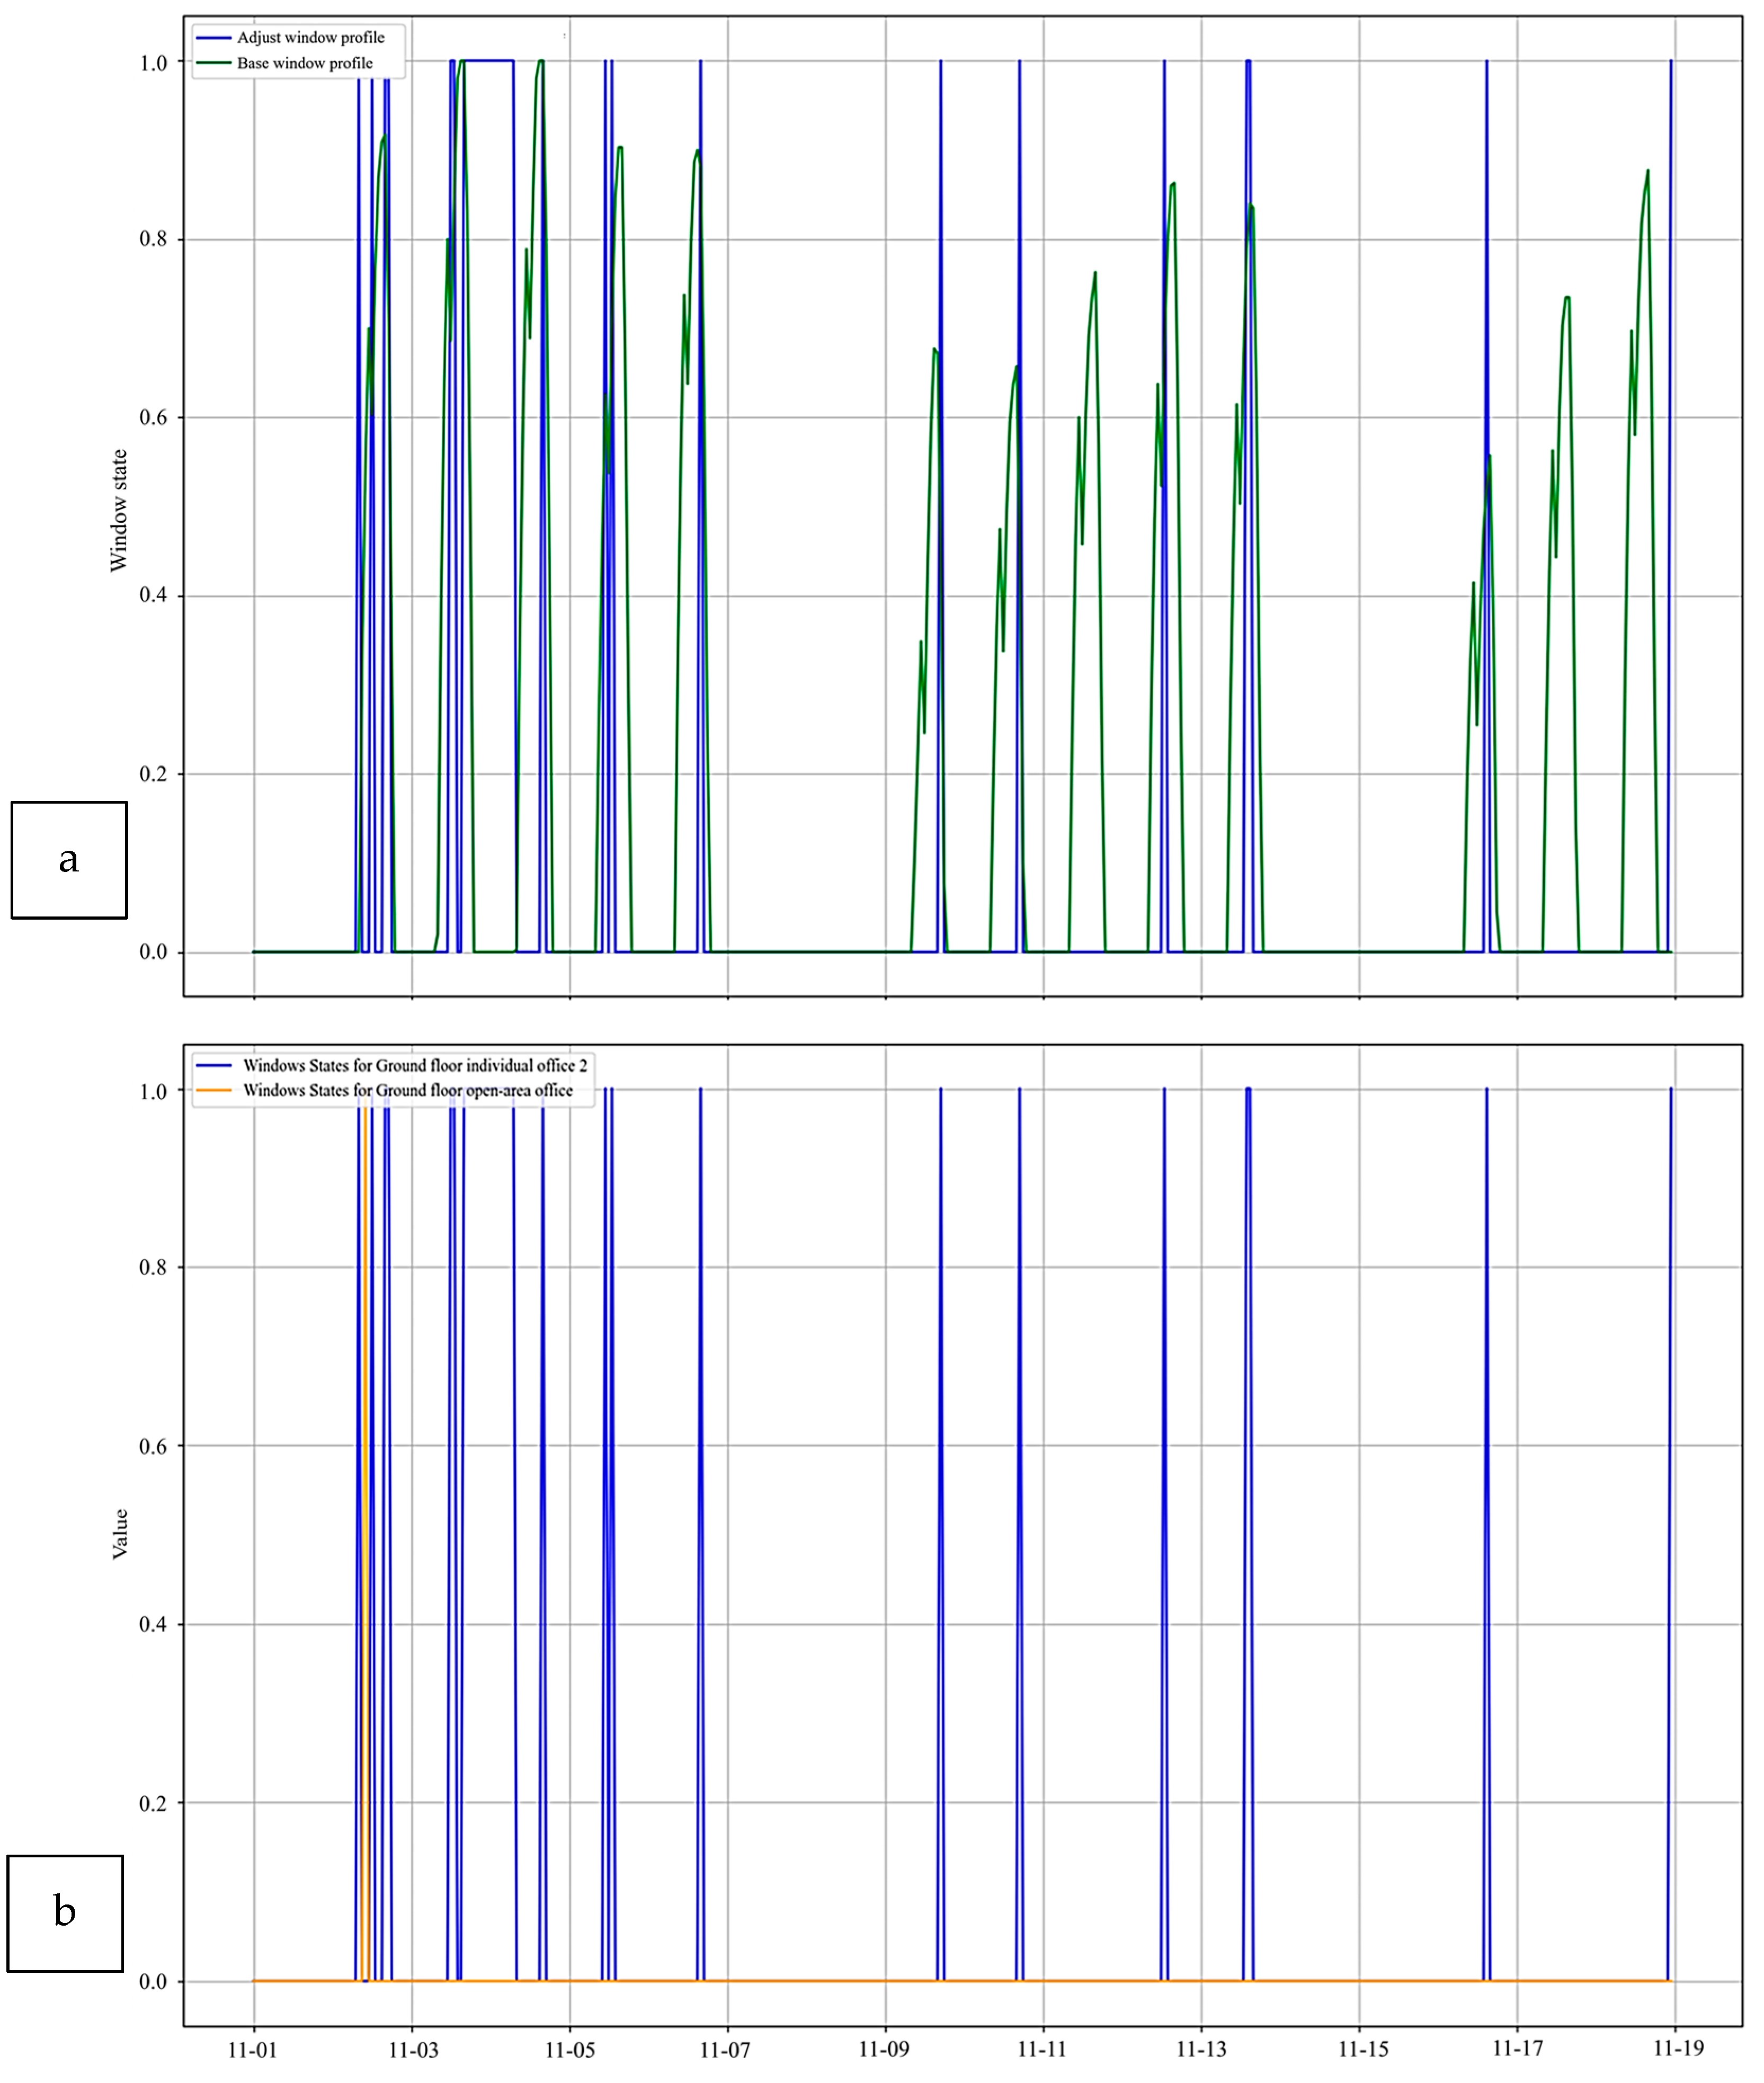Click the 0.4 tick on the bottom chart

pyautogui.click(x=153, y=1625)
